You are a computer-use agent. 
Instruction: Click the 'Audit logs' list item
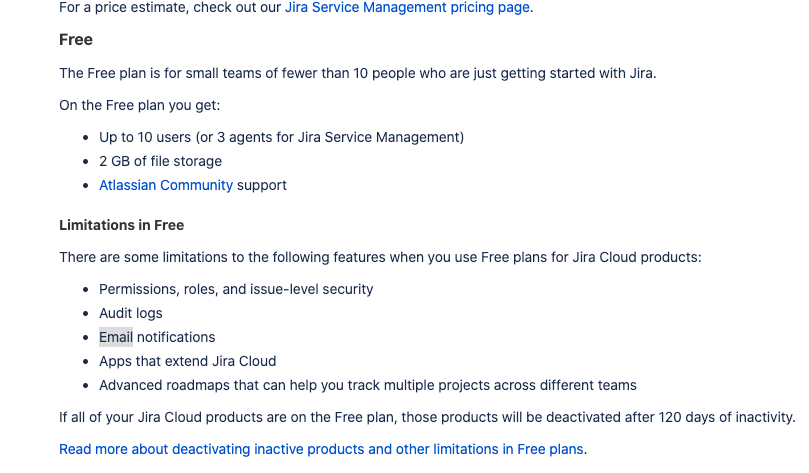pos(131,313)
